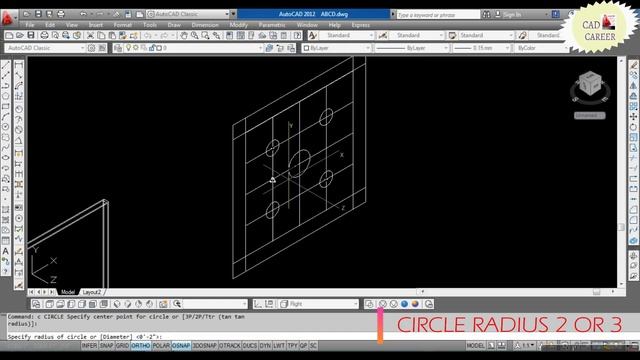The height and width of the screenshot is (360, 640).
Task: Select the Radius dimension tool
Action: coord(19,109)
